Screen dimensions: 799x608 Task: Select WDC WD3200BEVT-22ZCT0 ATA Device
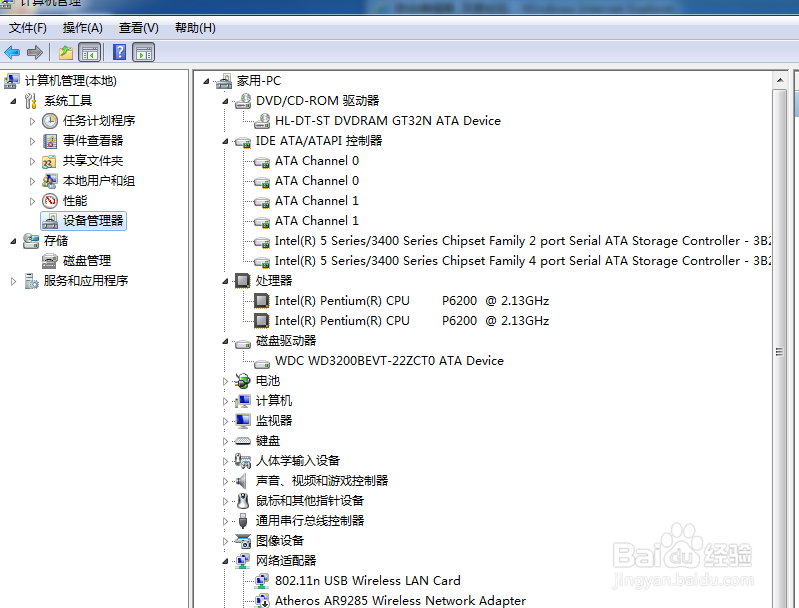click(x=389, y=361)
